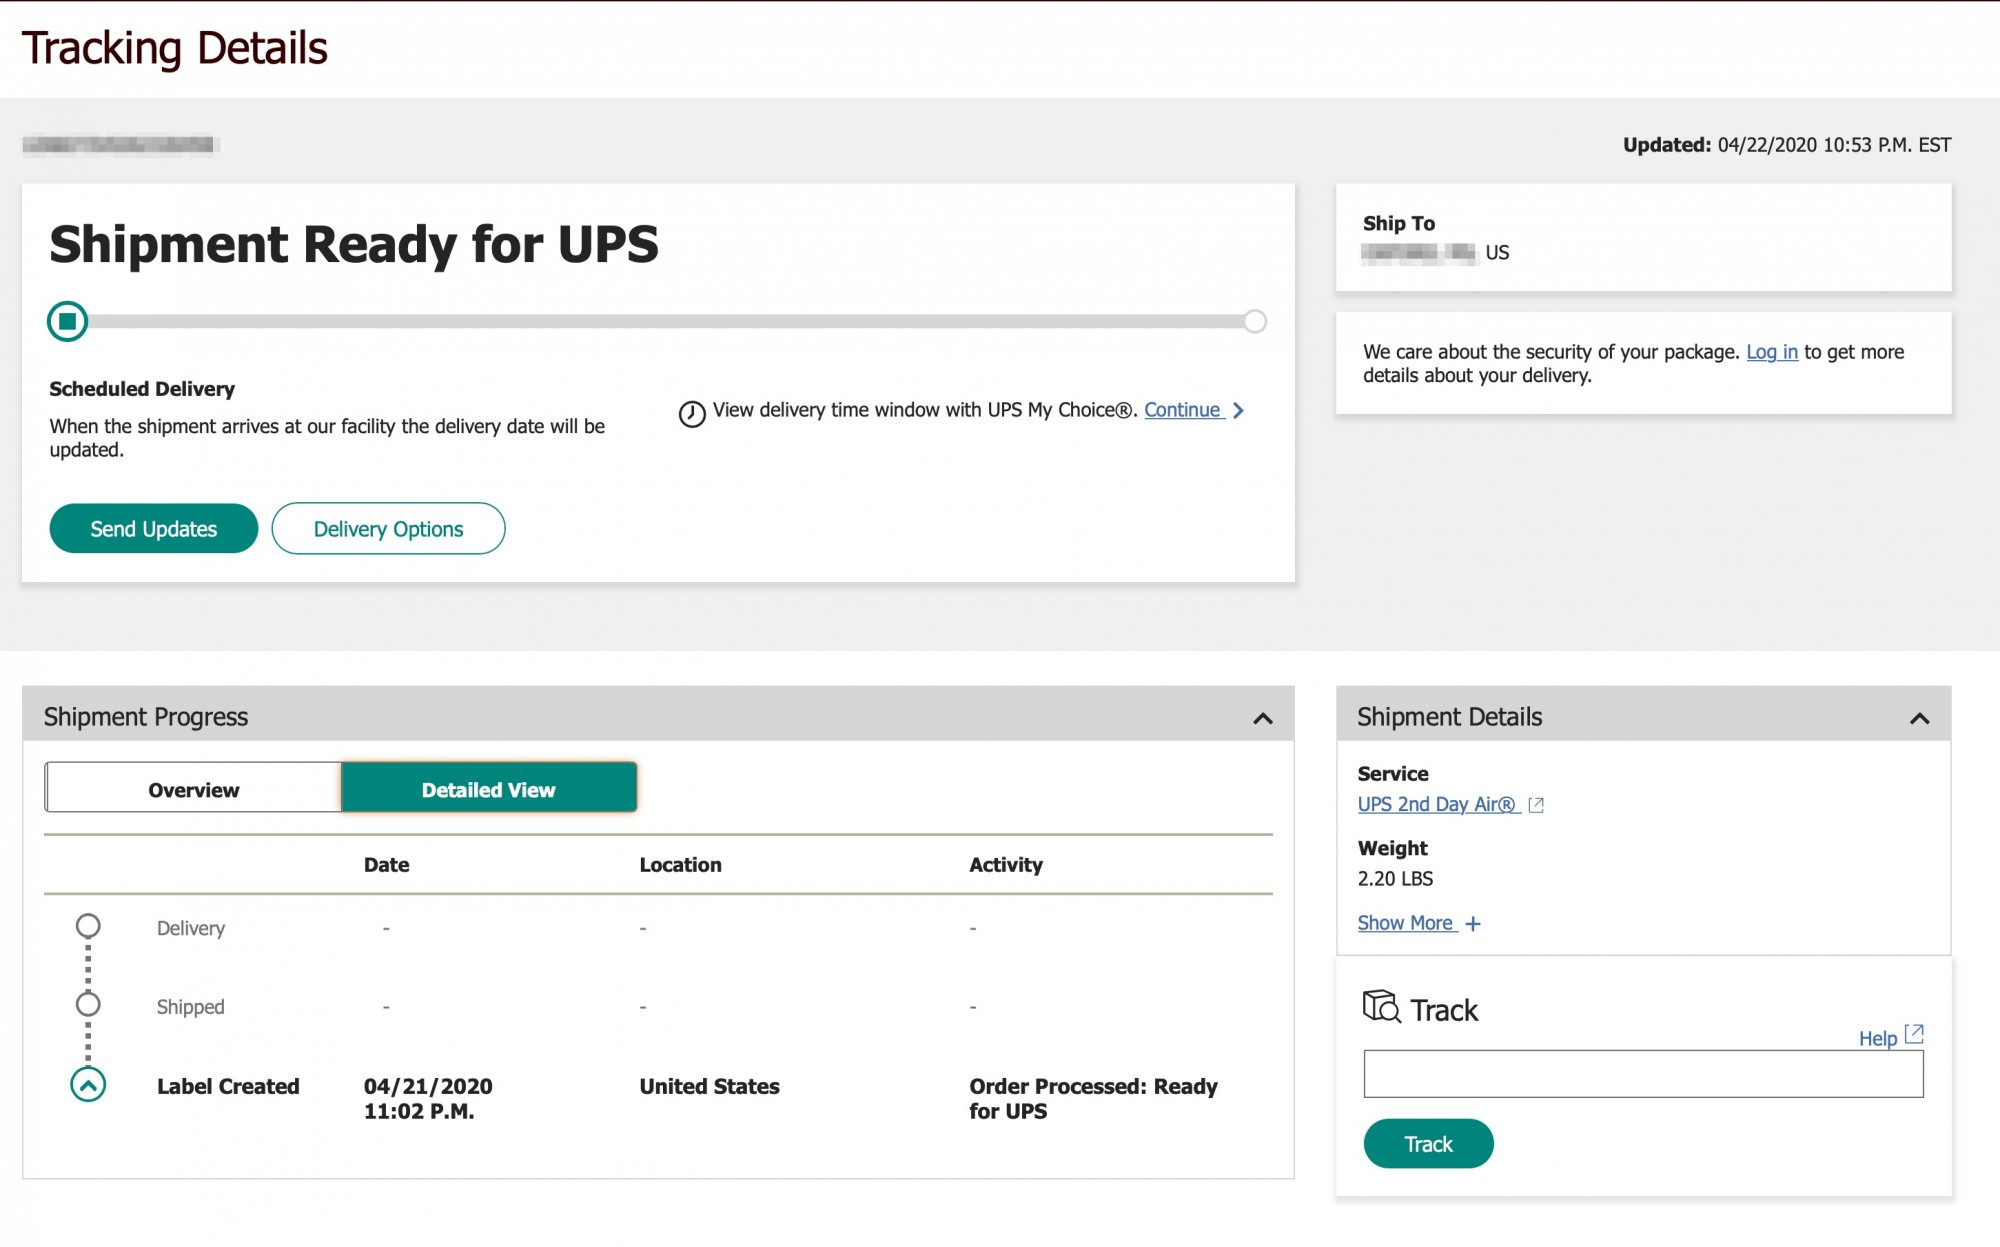This screenshot has width=2000, height=1247.
Task: Select the Shipped step circle
Action: pyautogui.click(x=88, y=1004)
